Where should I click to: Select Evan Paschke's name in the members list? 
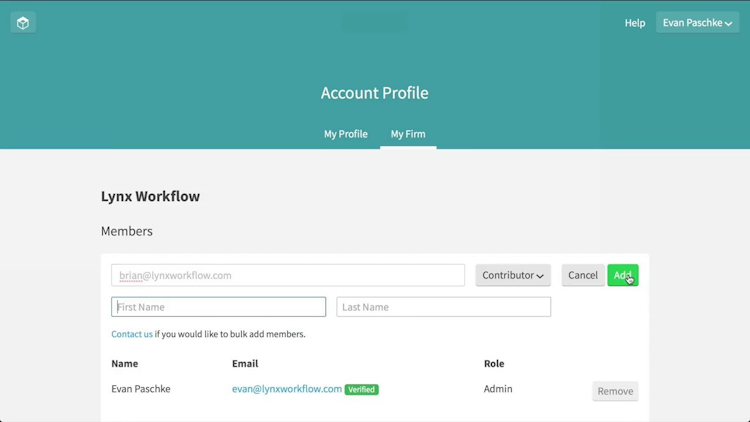click(x=141, y=389)
